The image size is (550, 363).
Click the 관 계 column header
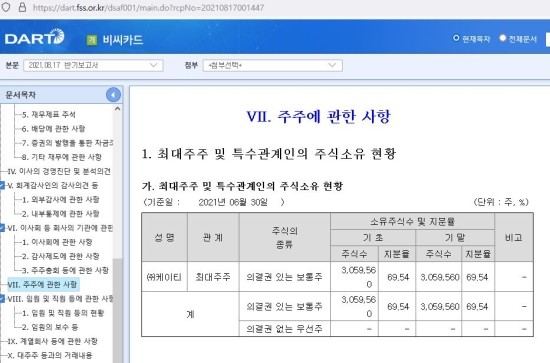(213, 237)
